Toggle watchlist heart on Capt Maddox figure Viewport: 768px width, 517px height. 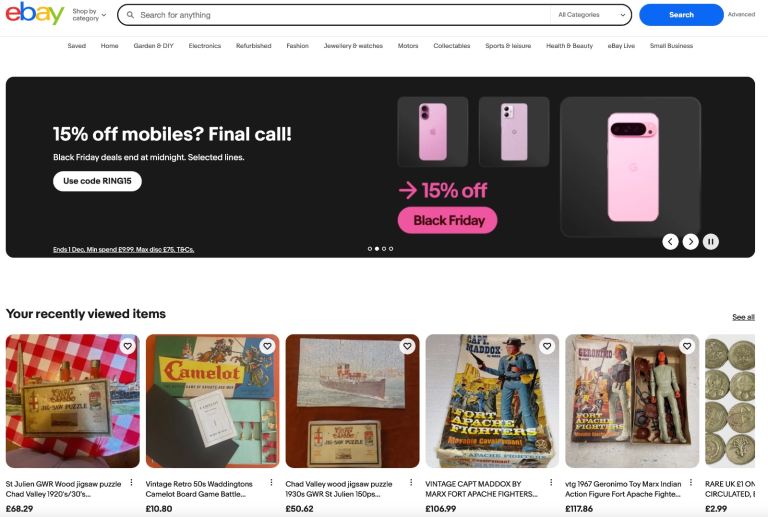click(x=547, y=346)
